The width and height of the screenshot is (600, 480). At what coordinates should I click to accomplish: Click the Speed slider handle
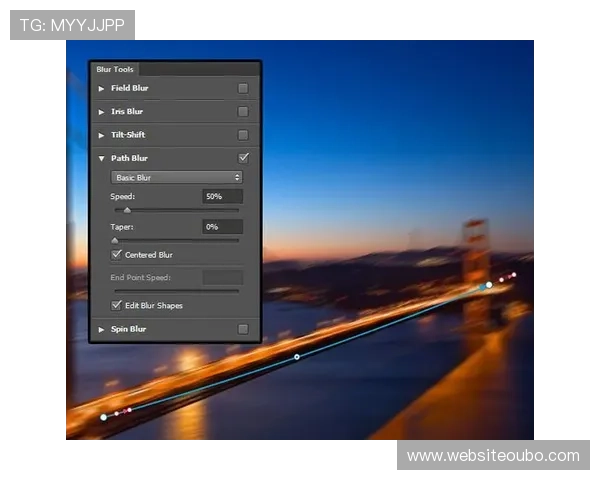(x=127, y=211)
